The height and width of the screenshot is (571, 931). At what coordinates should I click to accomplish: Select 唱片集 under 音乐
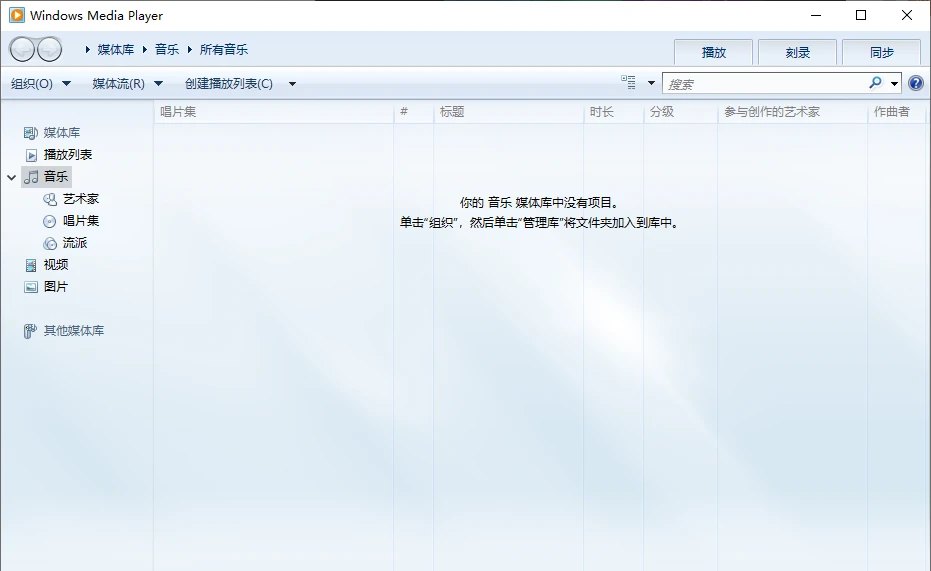pos(81,221)
